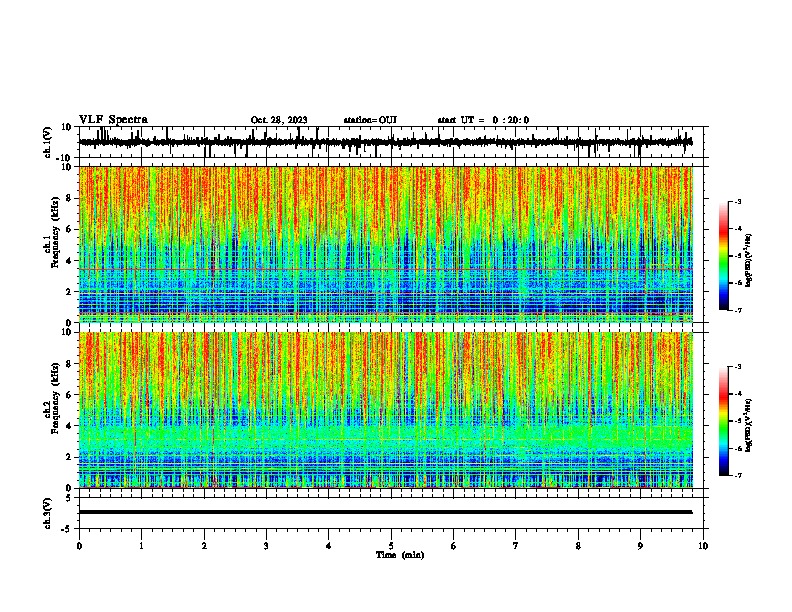Click the "-10" tick of ch.1(V) axis
The height and width of the screenshot is (612, 792).
point(64,158)
